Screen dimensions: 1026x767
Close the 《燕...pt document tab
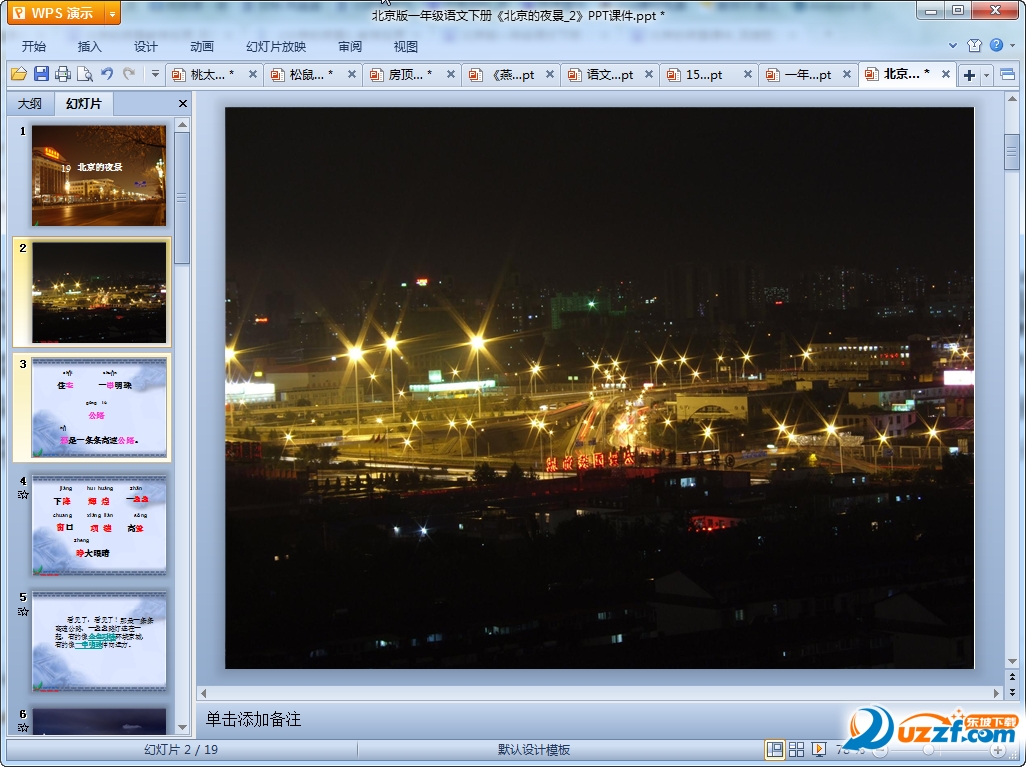(550, 75)
